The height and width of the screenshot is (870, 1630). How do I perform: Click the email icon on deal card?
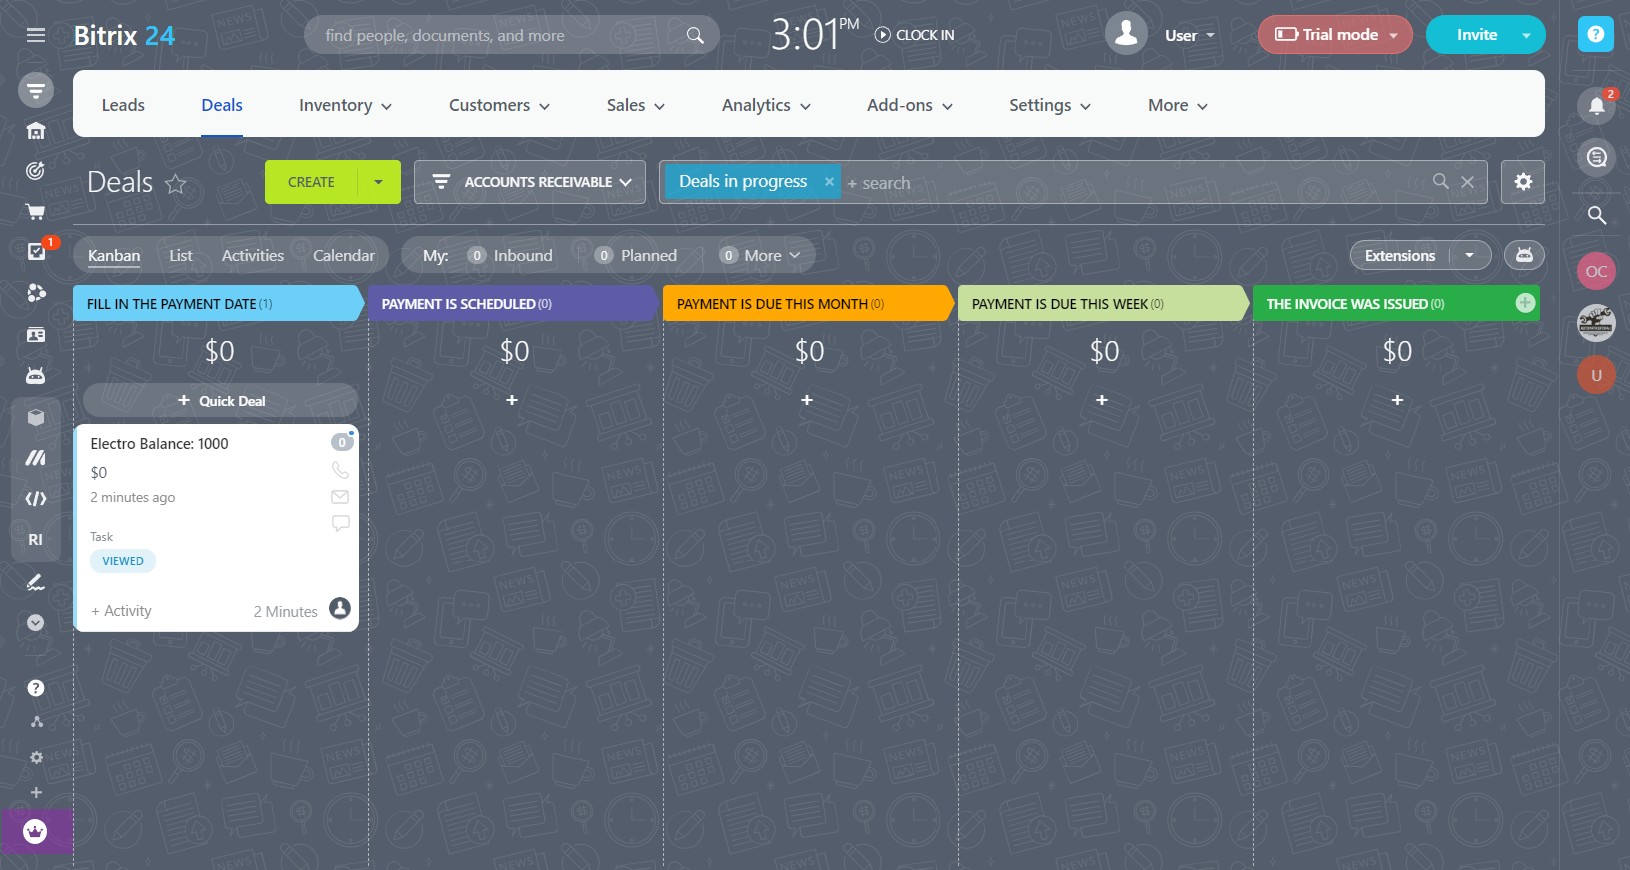click(340, 497)
